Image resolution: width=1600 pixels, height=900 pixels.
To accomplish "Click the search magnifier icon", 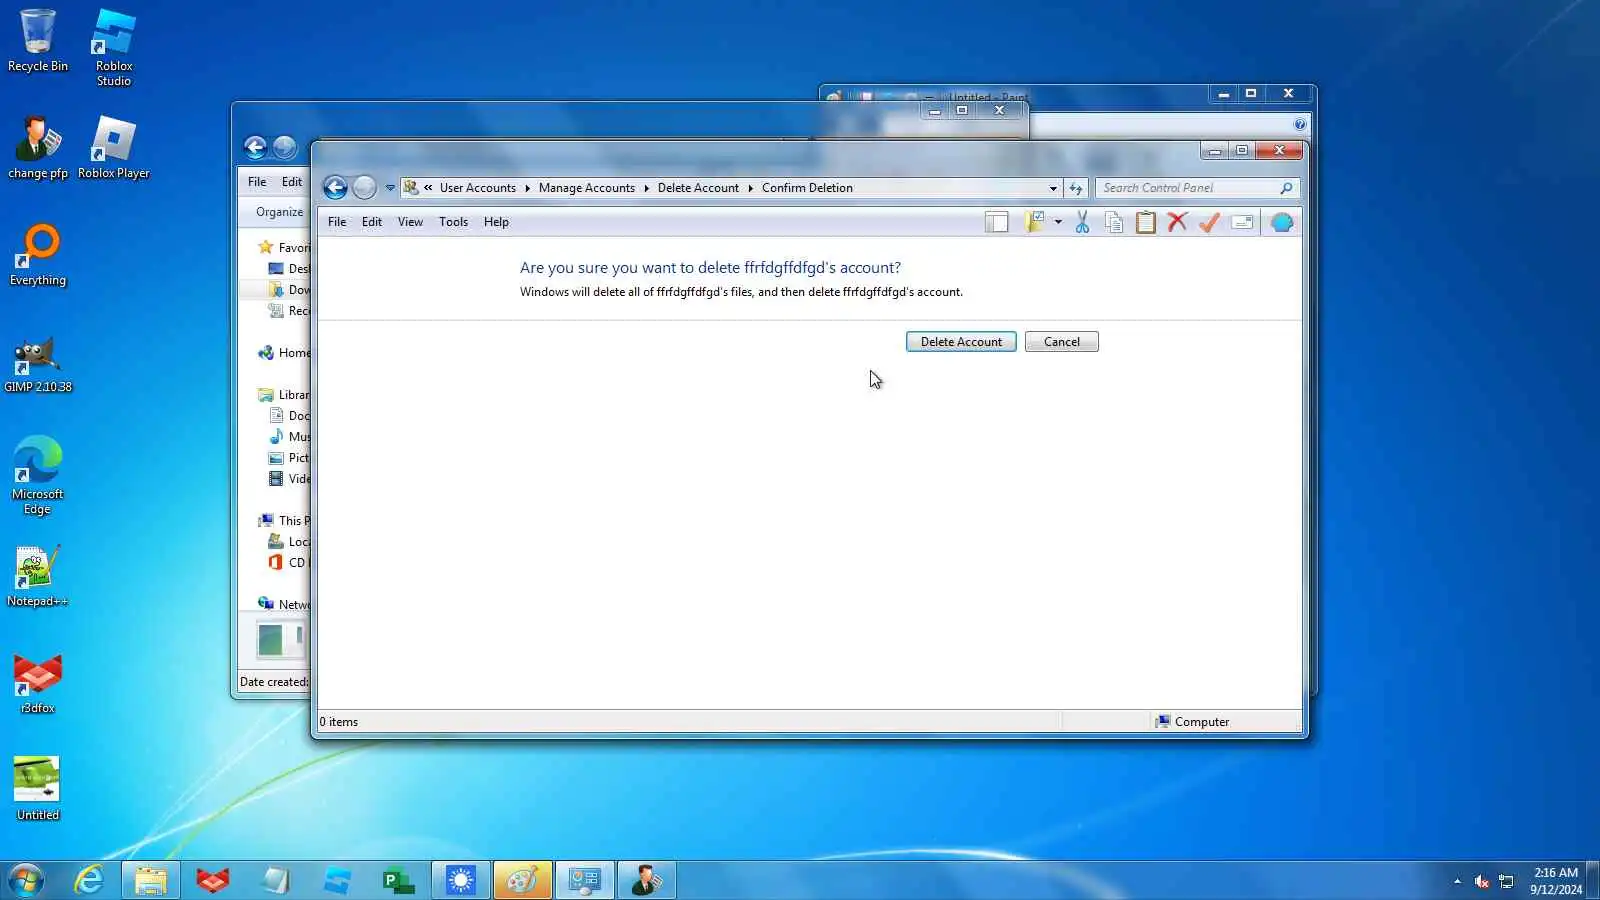I will tap(1286, 188).
